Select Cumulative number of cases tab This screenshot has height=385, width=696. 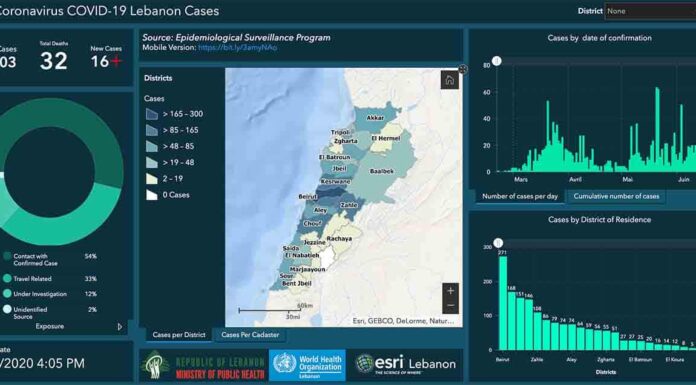click(616, 196)
